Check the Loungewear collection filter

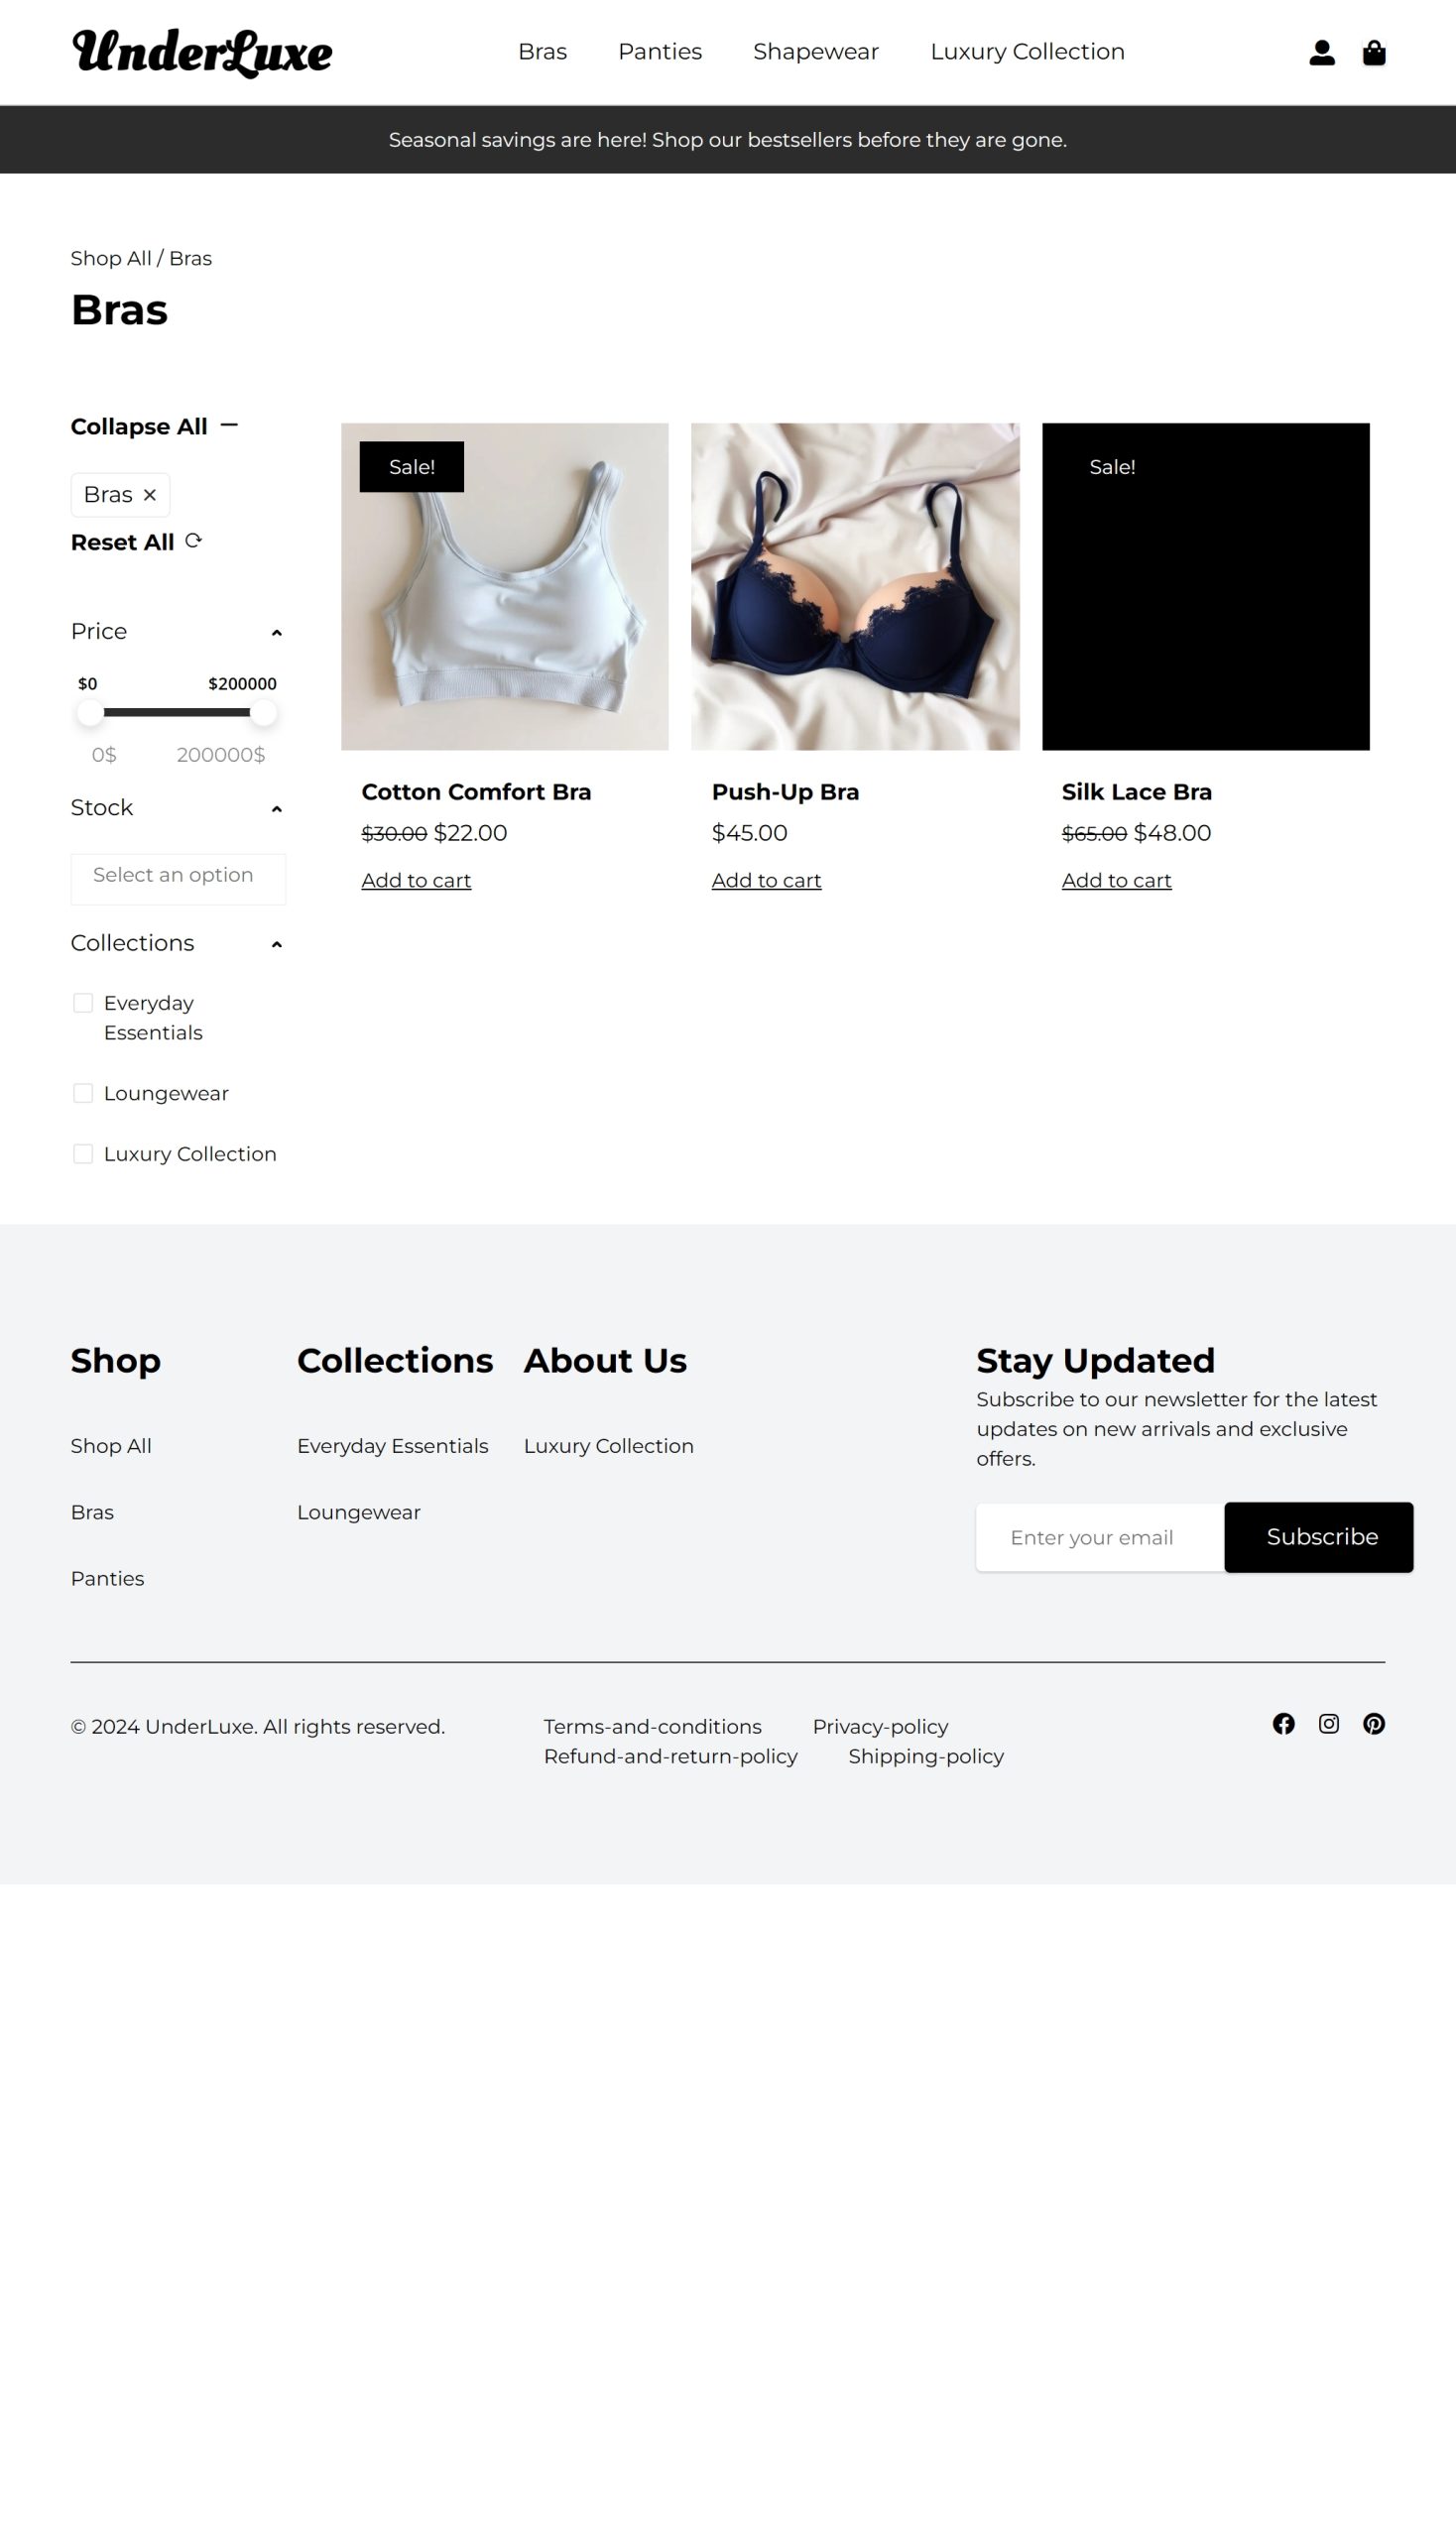(83, 1093)
